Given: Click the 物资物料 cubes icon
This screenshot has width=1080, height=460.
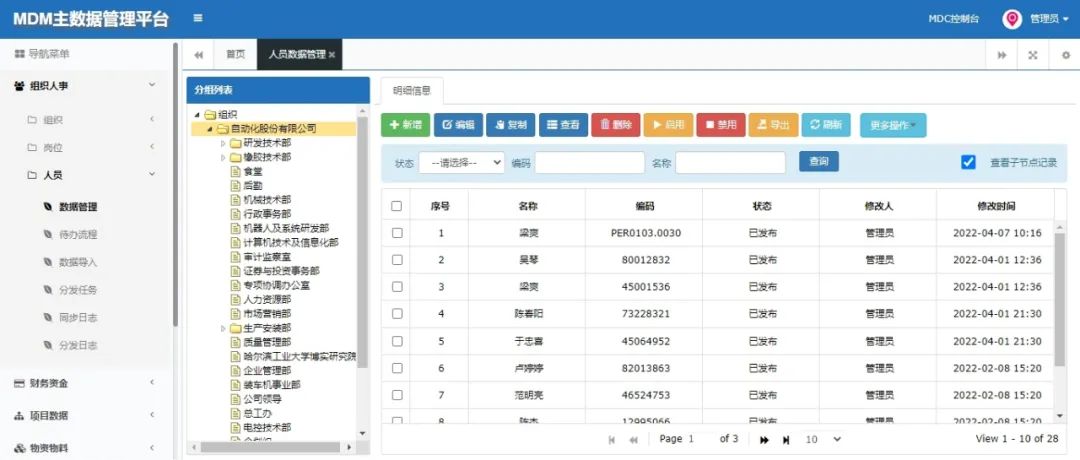Looking at the screenshot, I should point(19,448).
